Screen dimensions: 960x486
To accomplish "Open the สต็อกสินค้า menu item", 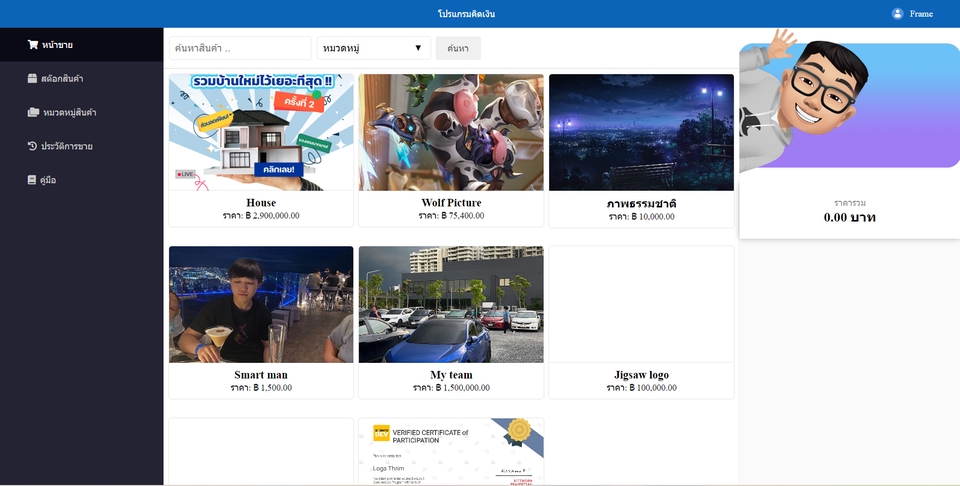I will [x=81, y=78].
